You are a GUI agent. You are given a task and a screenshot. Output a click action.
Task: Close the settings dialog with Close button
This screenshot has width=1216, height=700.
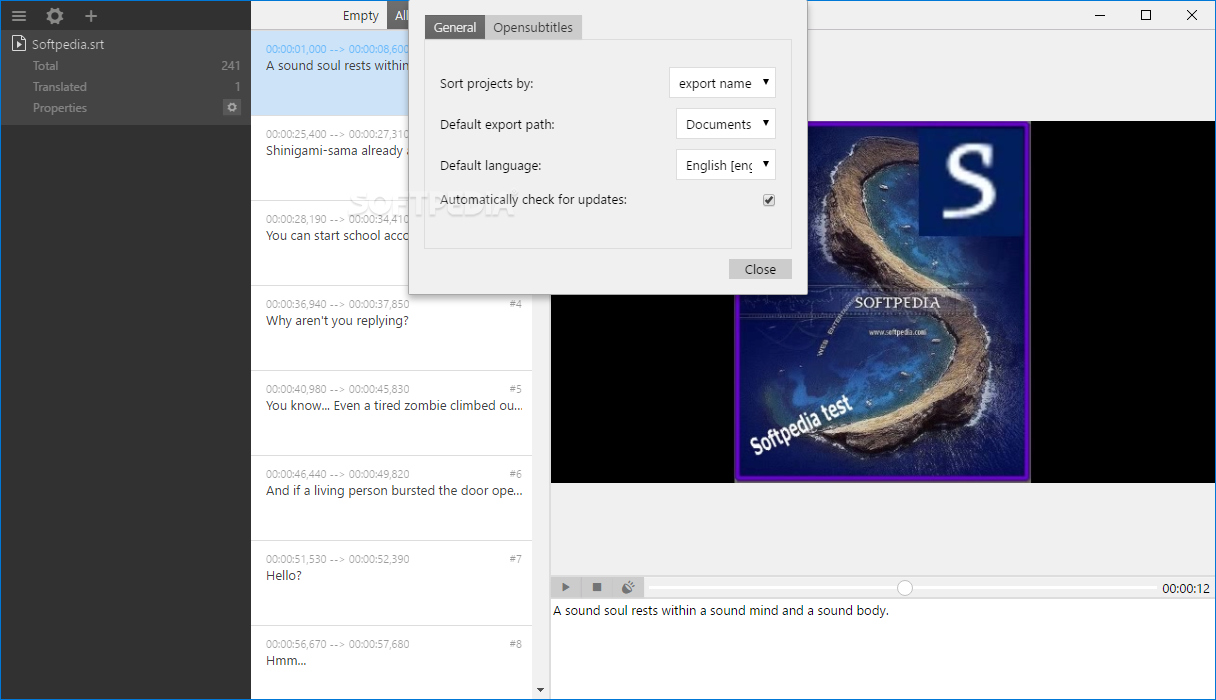tap(760, 269)
